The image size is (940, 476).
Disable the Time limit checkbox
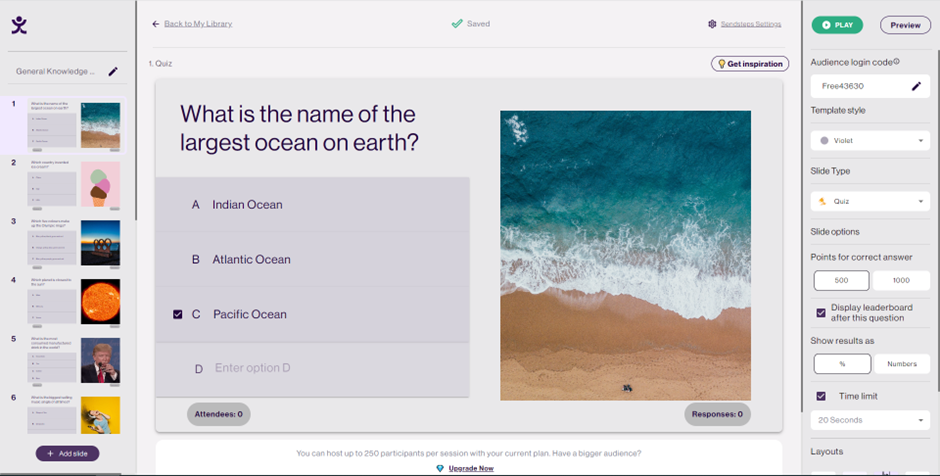click(x=821, y=396)
